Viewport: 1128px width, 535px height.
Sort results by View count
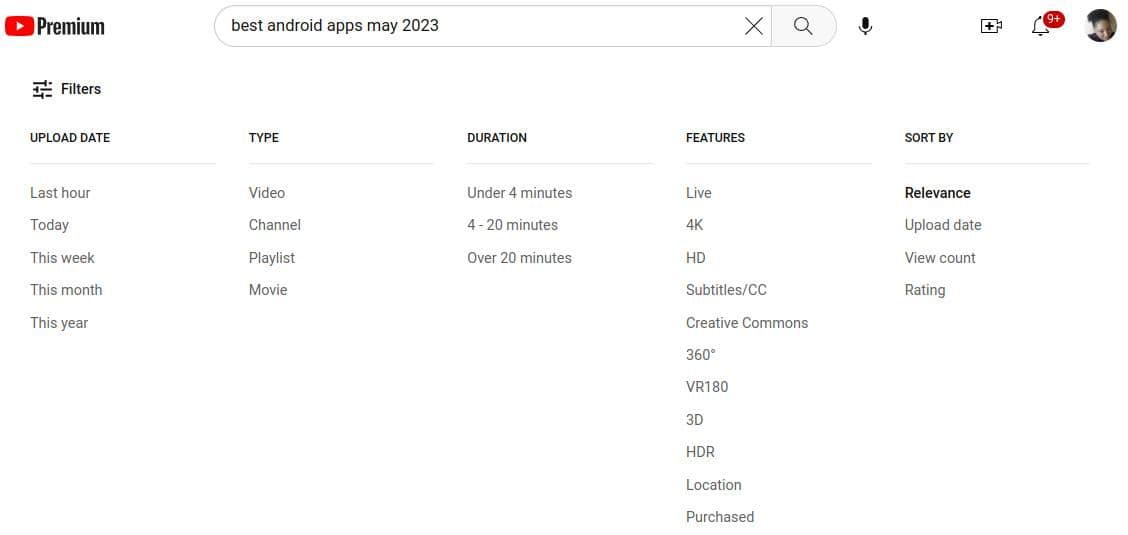(940, 257)
